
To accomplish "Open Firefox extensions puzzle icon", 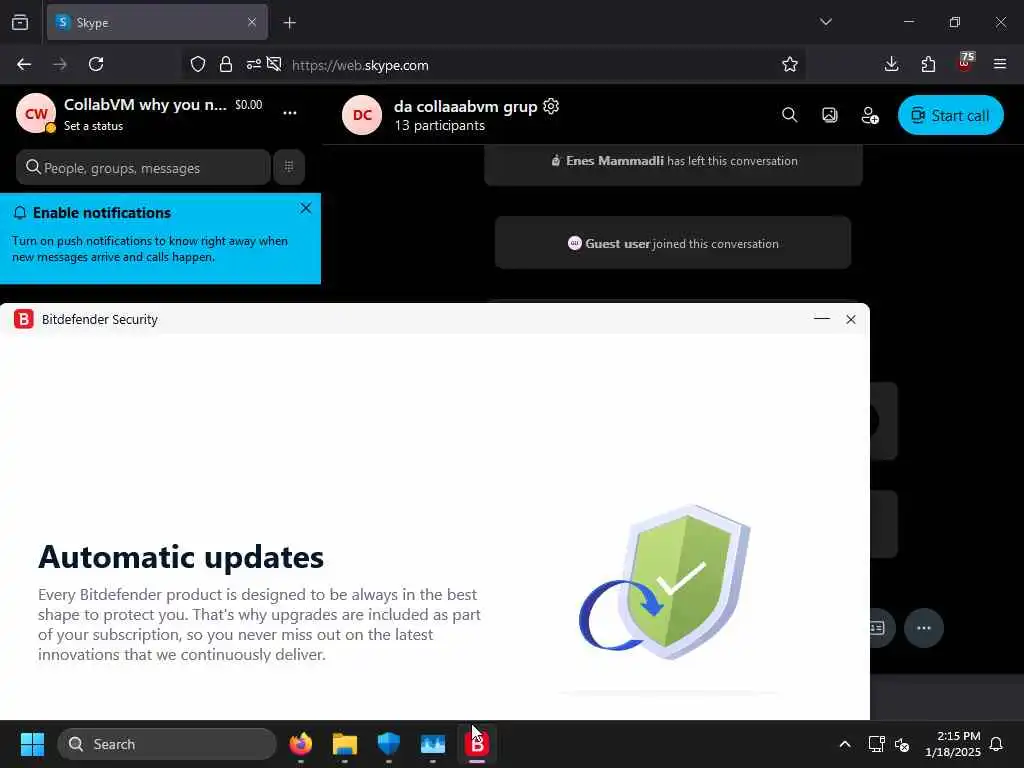I will [928, 64].
